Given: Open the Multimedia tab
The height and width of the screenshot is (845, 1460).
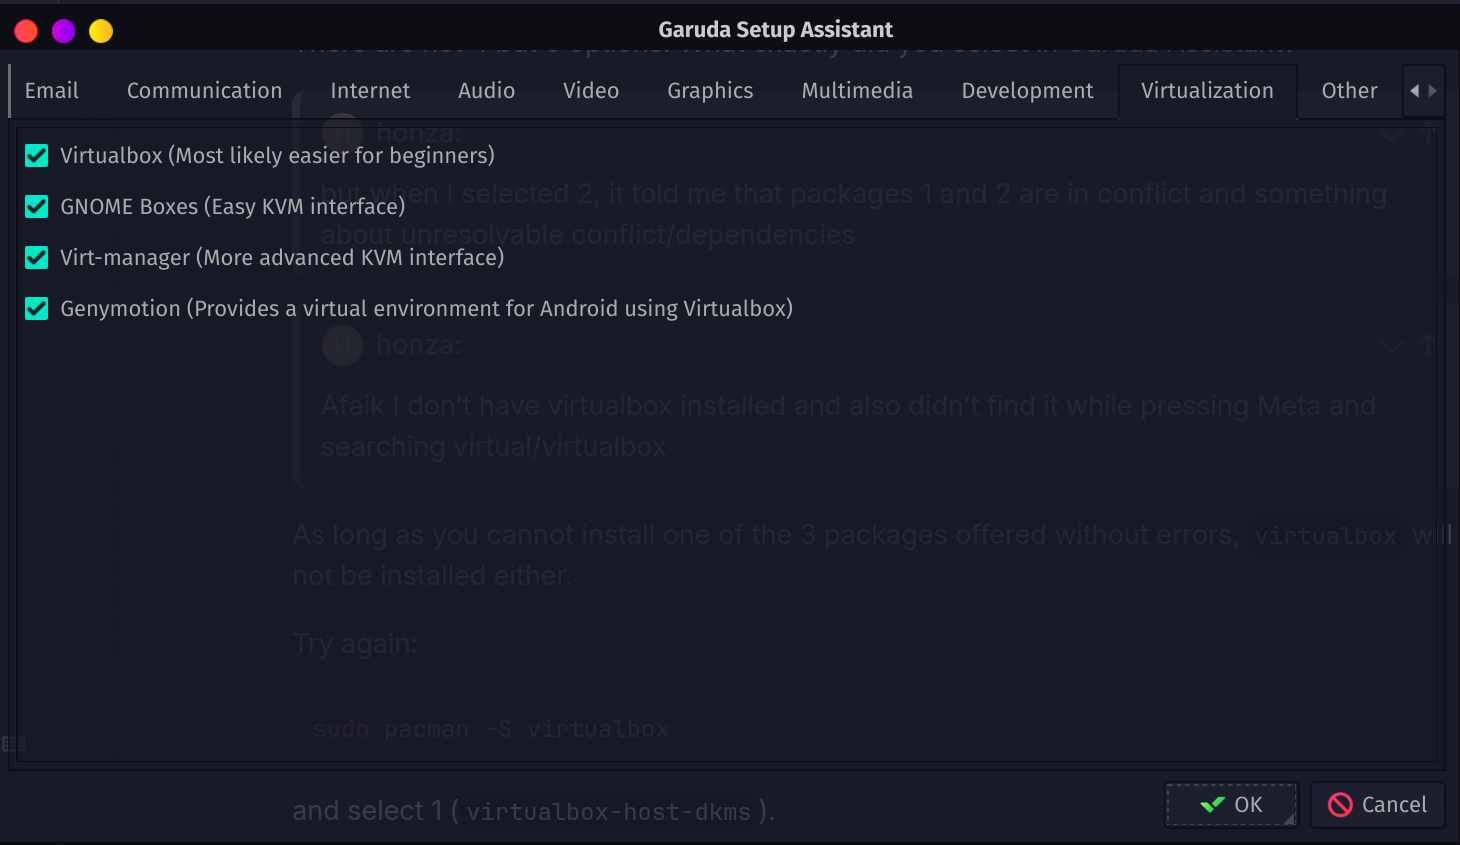Looking at the screenshot, I should 857,91.
